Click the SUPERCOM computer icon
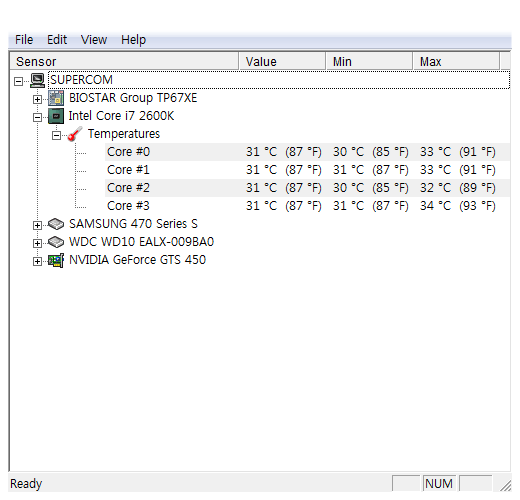The height and width of the screenshot is (500, 520). click(x=37, y=80)
